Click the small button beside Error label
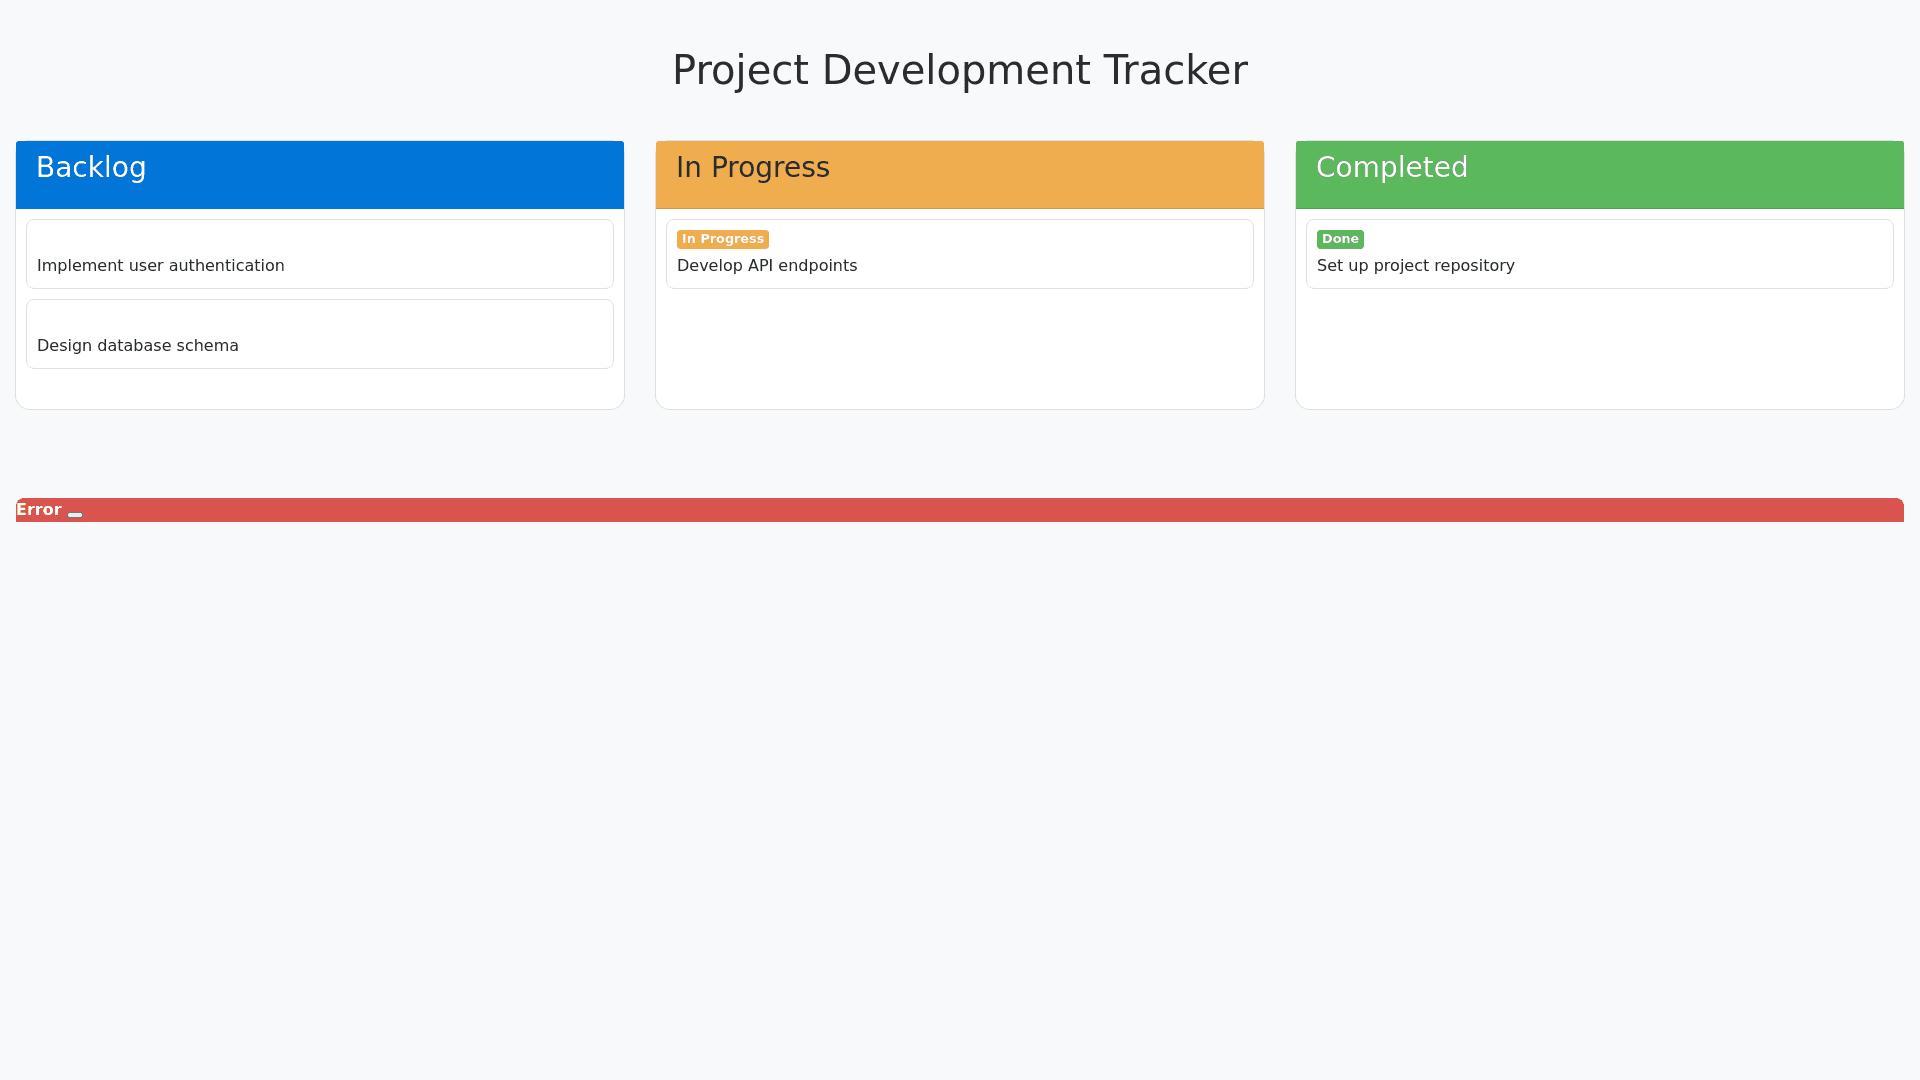 click(x=75, y=514)
